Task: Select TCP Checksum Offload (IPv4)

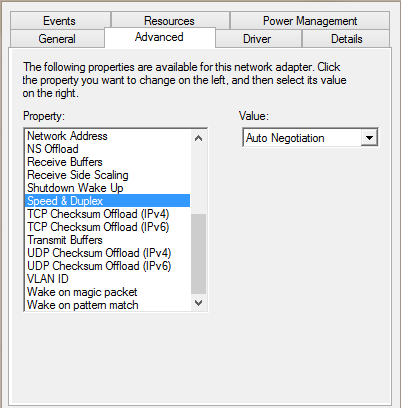Action: pos(108,214)
